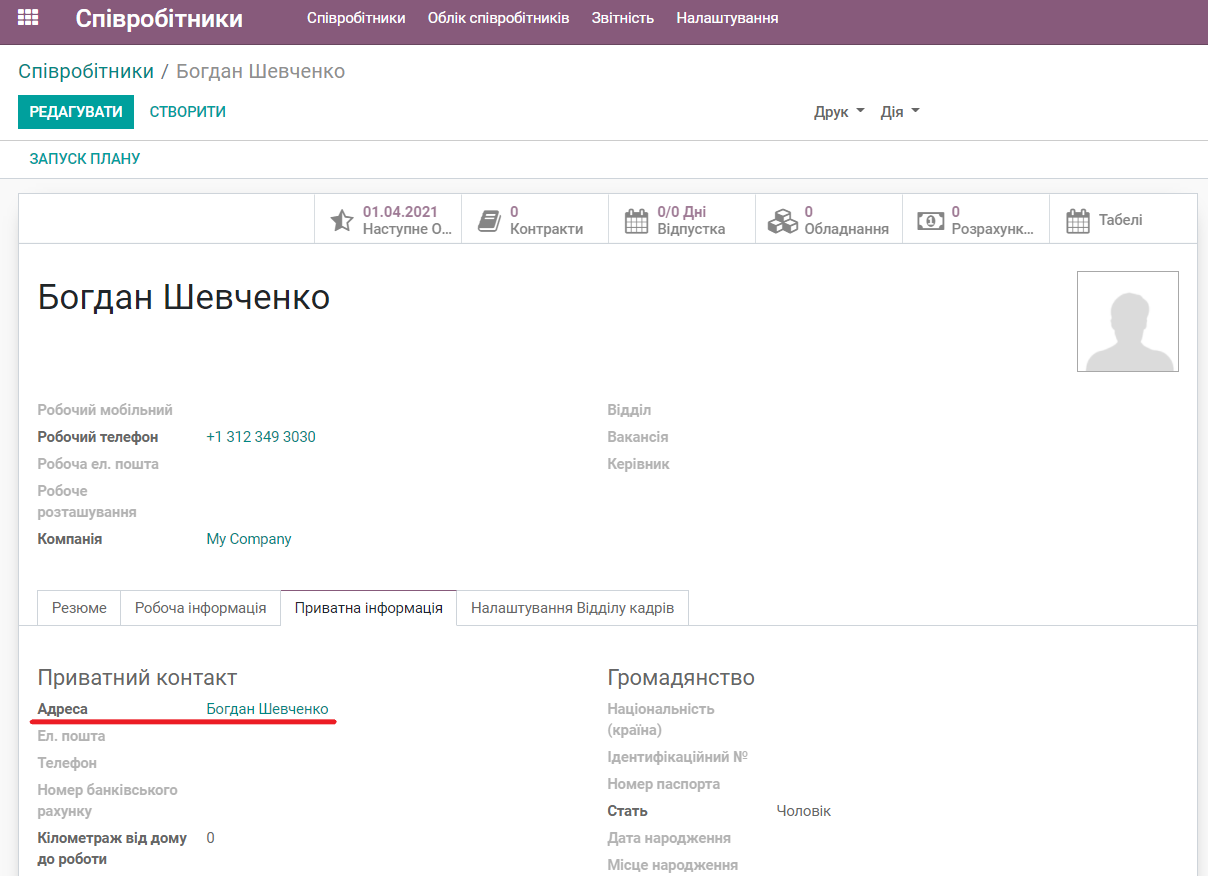Open the Дія dropdown
This screenshot has width=1208, height=876.
coord(898,111)
